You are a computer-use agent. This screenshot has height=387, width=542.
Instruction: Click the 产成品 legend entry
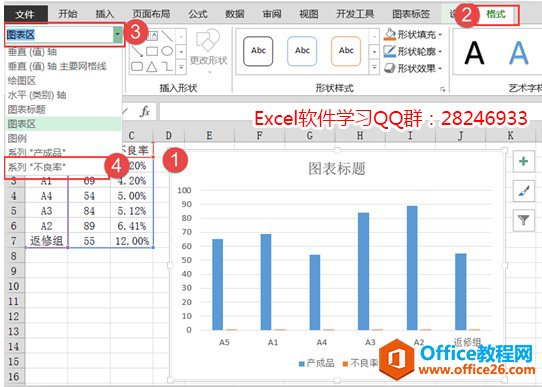click(316, 363)
